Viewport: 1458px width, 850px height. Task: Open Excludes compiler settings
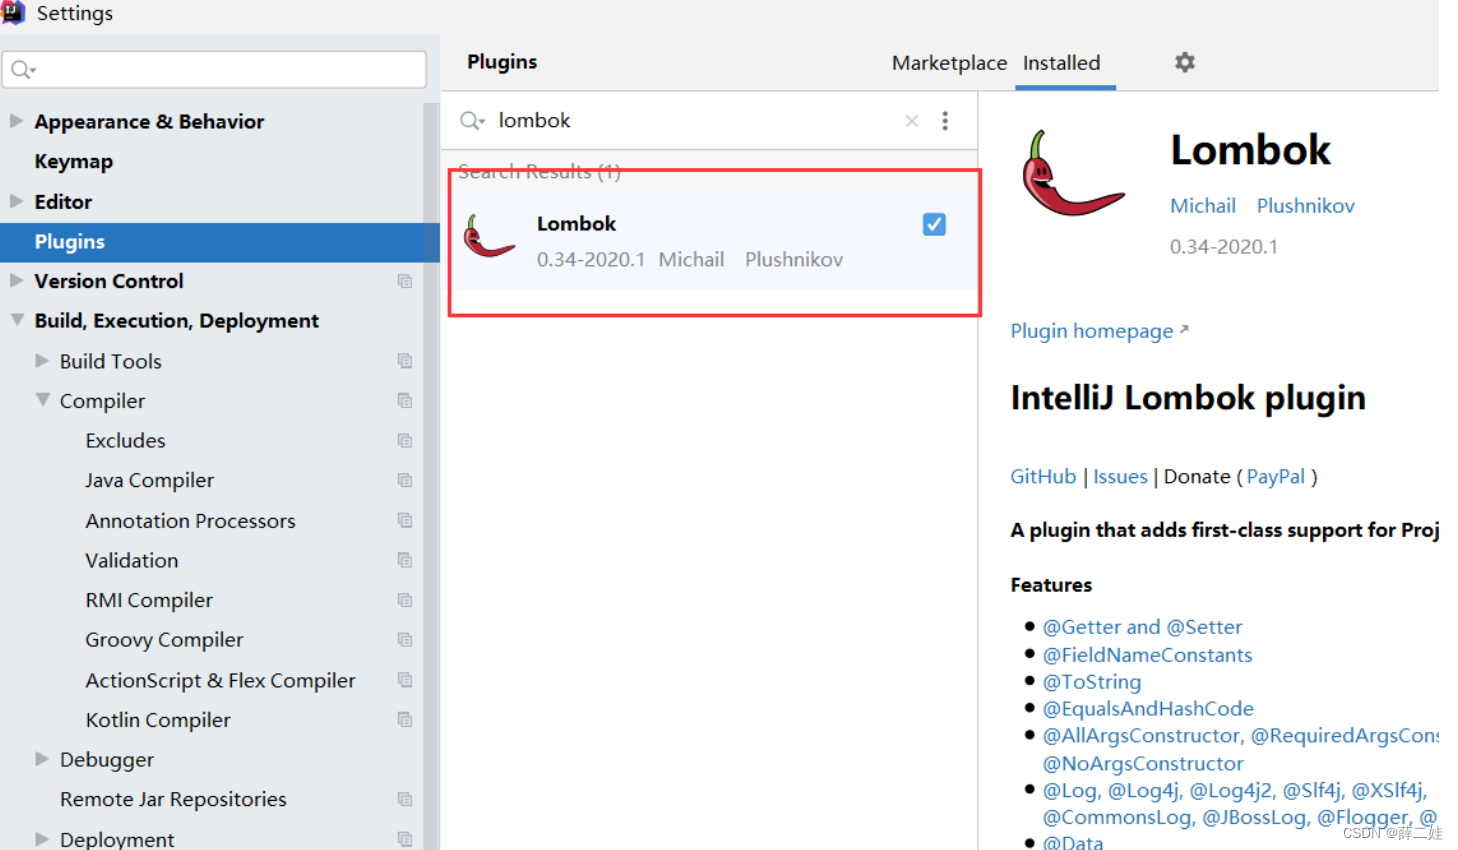(125, 441)
